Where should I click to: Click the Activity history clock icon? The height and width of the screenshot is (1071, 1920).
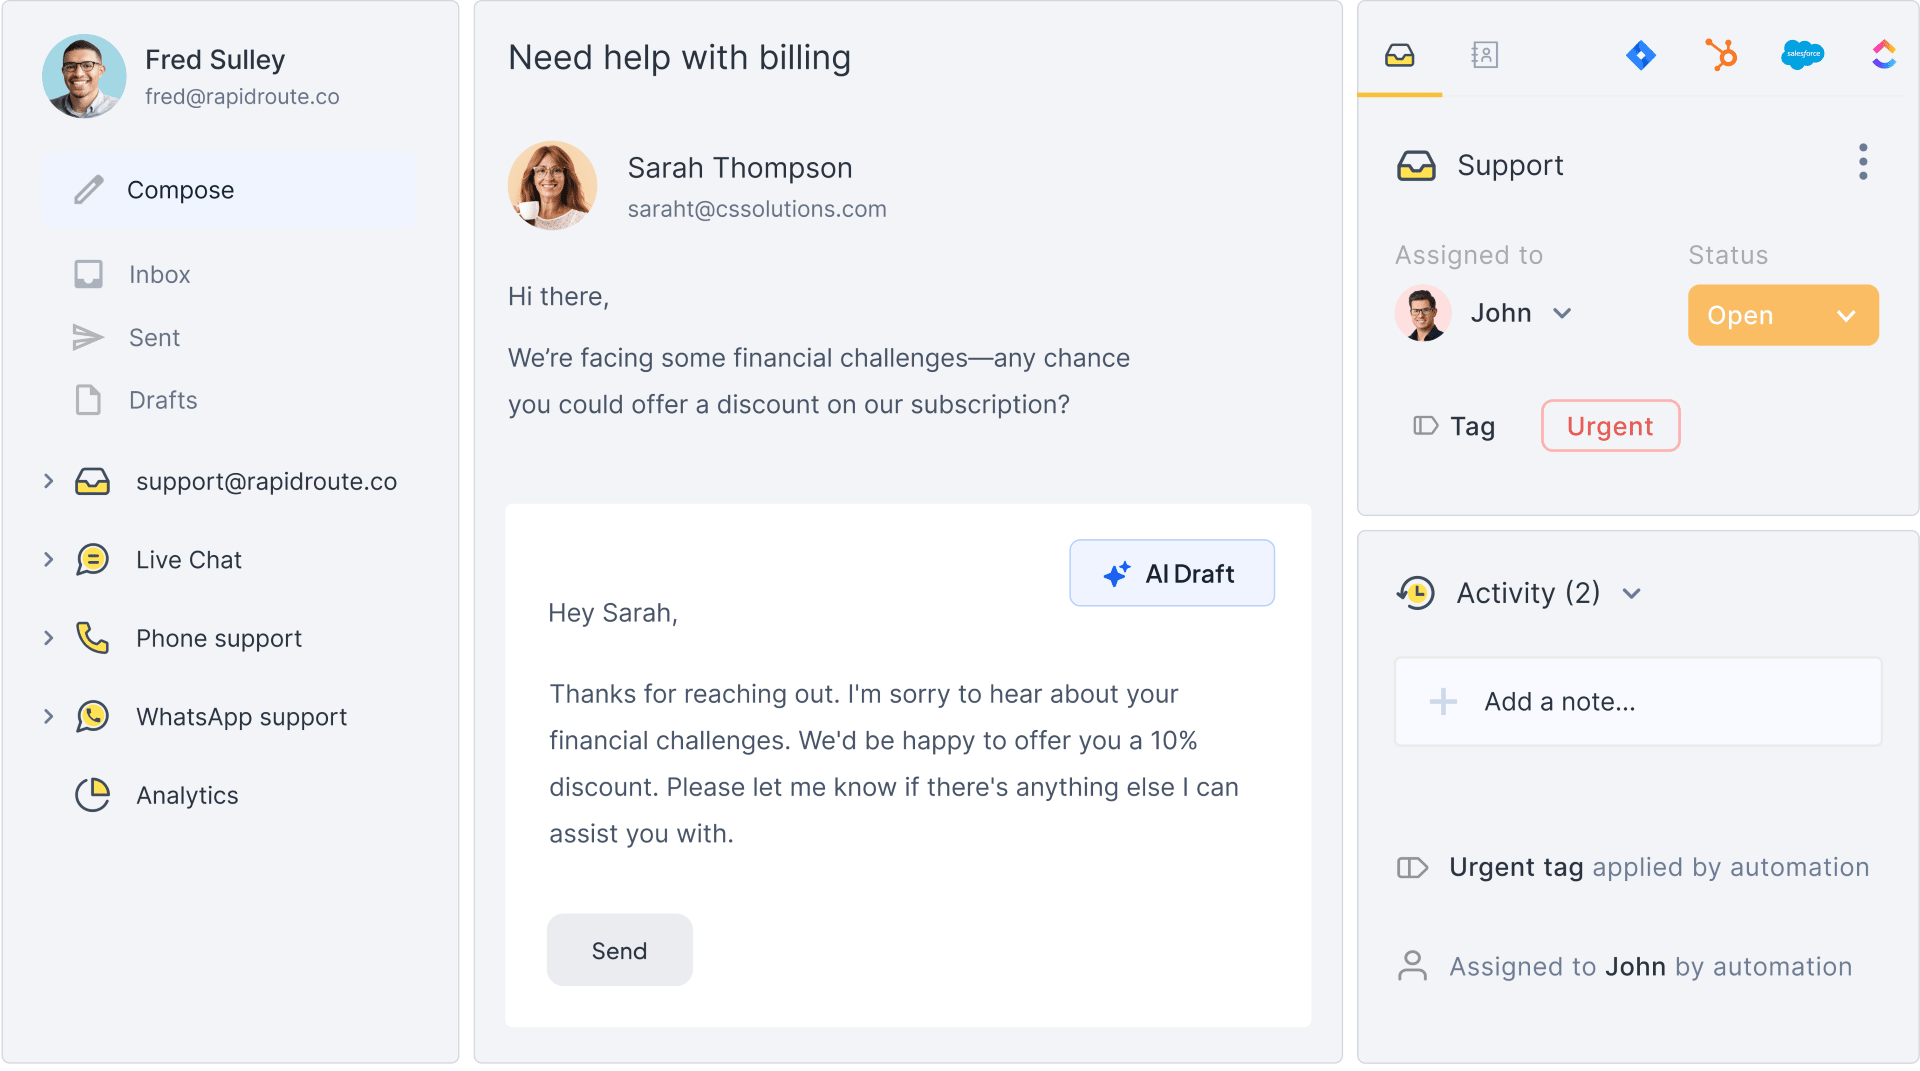click(x=1416, y=593)
